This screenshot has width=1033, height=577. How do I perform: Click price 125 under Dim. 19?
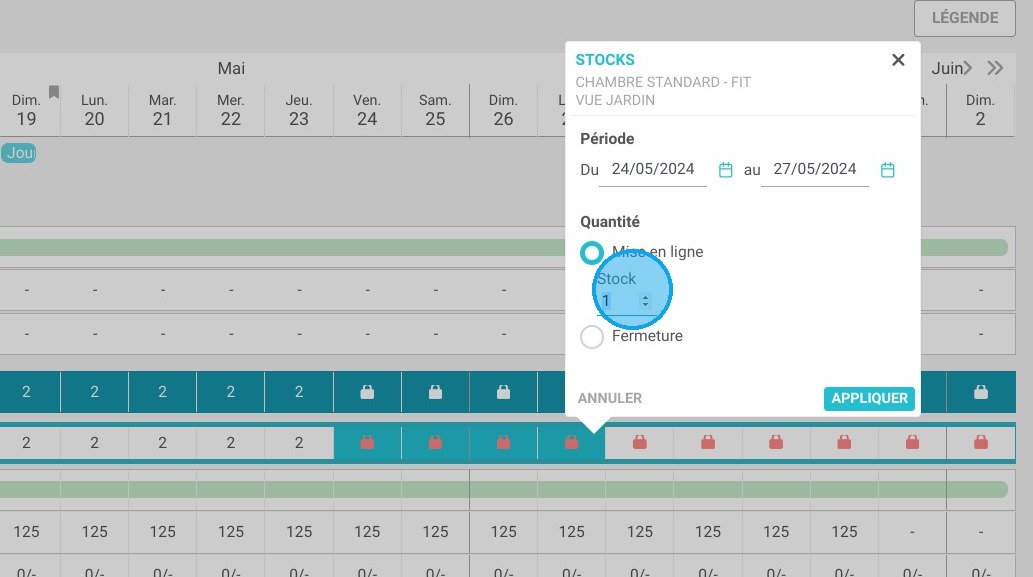coord(26,532)
